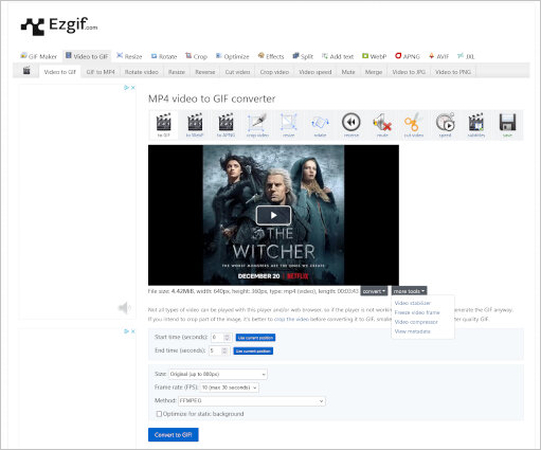Click the clapperboard icon in the submenu bar
The image size is (541, 450).
27,71
